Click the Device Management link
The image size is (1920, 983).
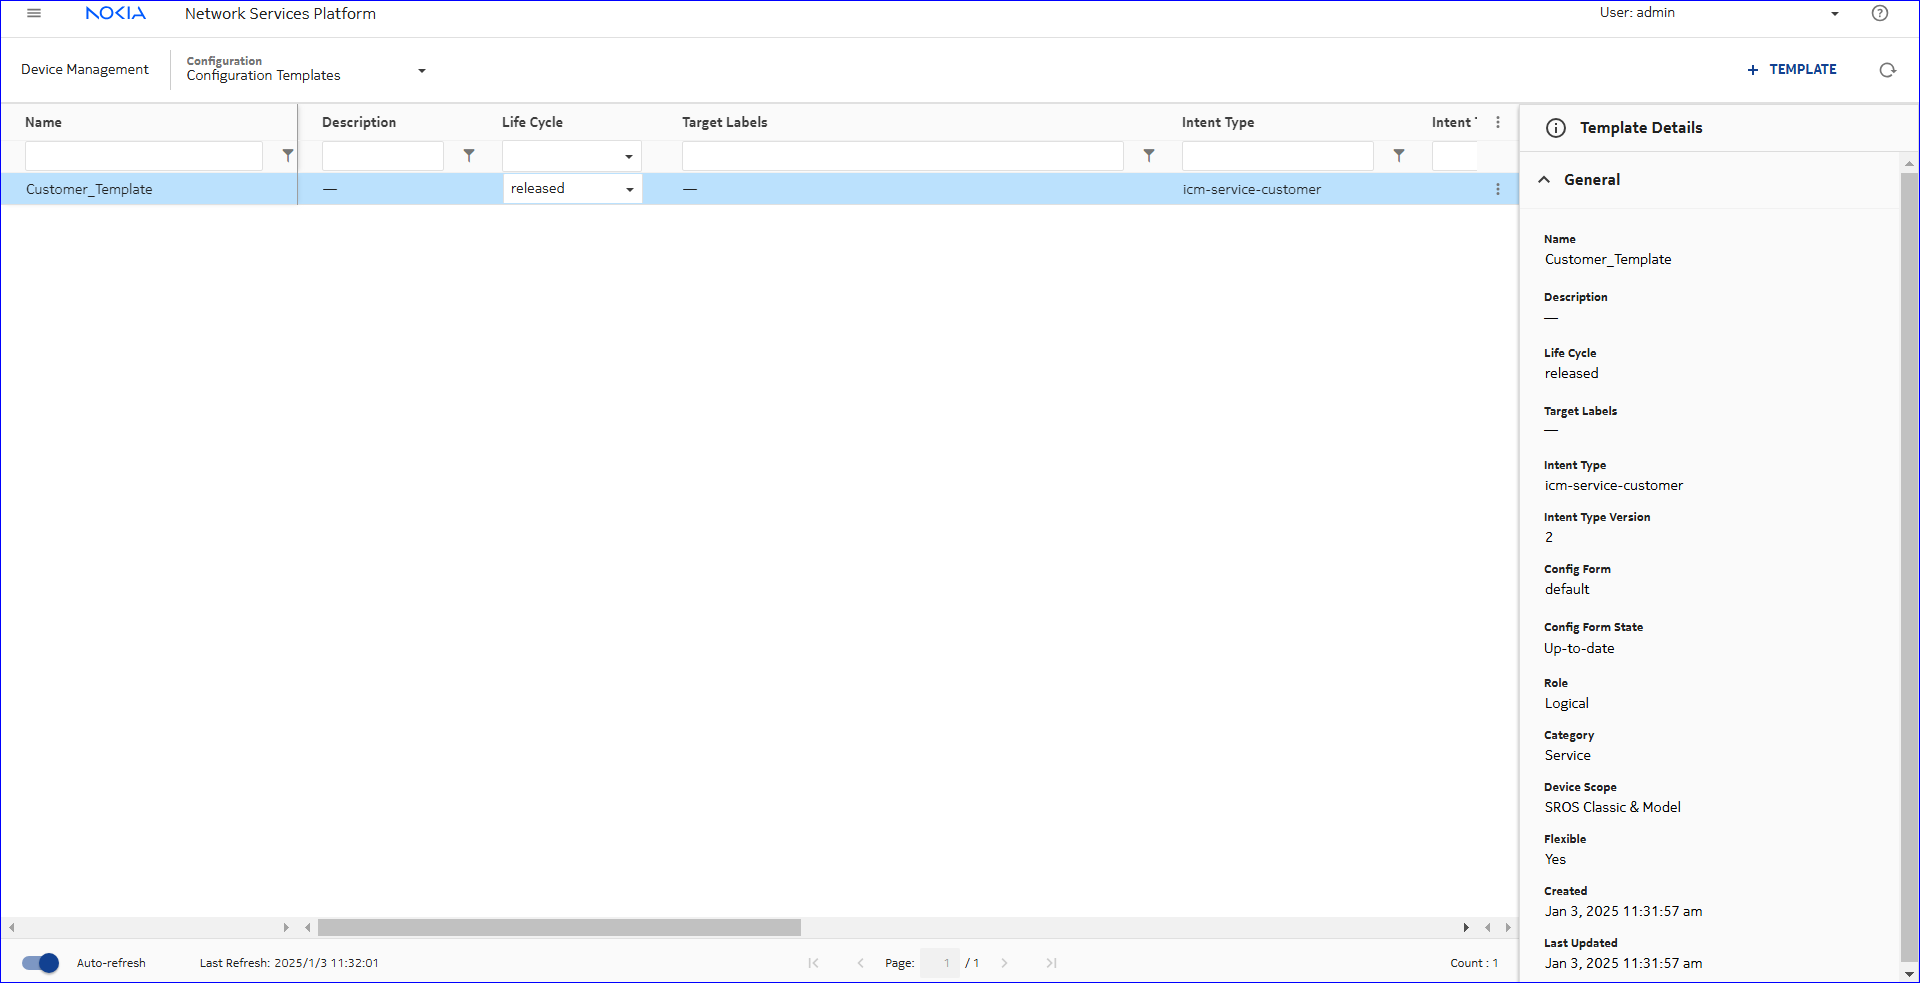[x=85, y=70]
